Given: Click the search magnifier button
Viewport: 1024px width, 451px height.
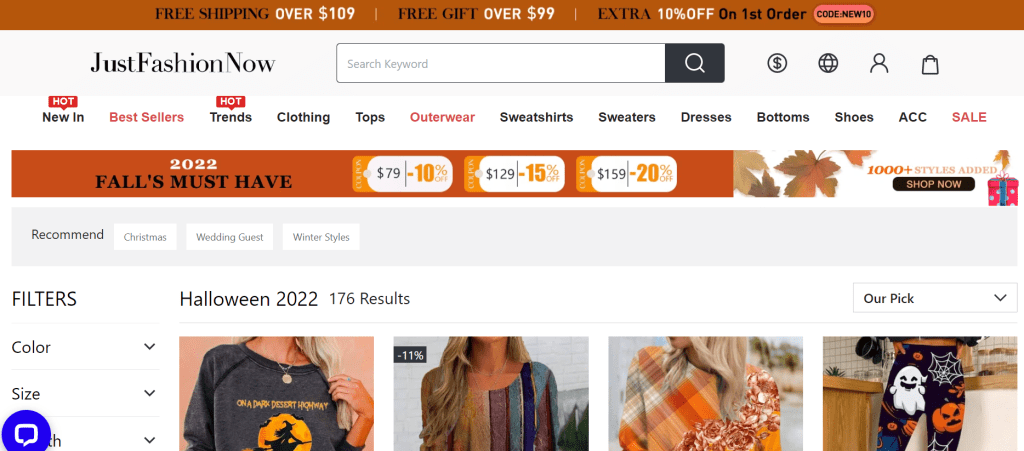Looking at the screenshot, I should [x=694, y=63].
